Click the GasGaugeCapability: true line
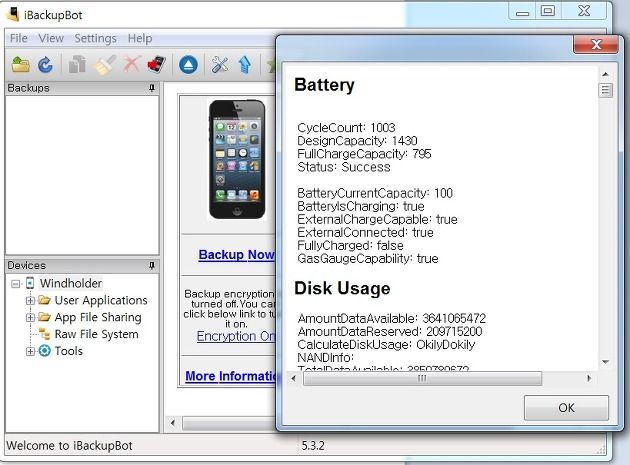Screen dimensions: 630x465 coord(368,259)
